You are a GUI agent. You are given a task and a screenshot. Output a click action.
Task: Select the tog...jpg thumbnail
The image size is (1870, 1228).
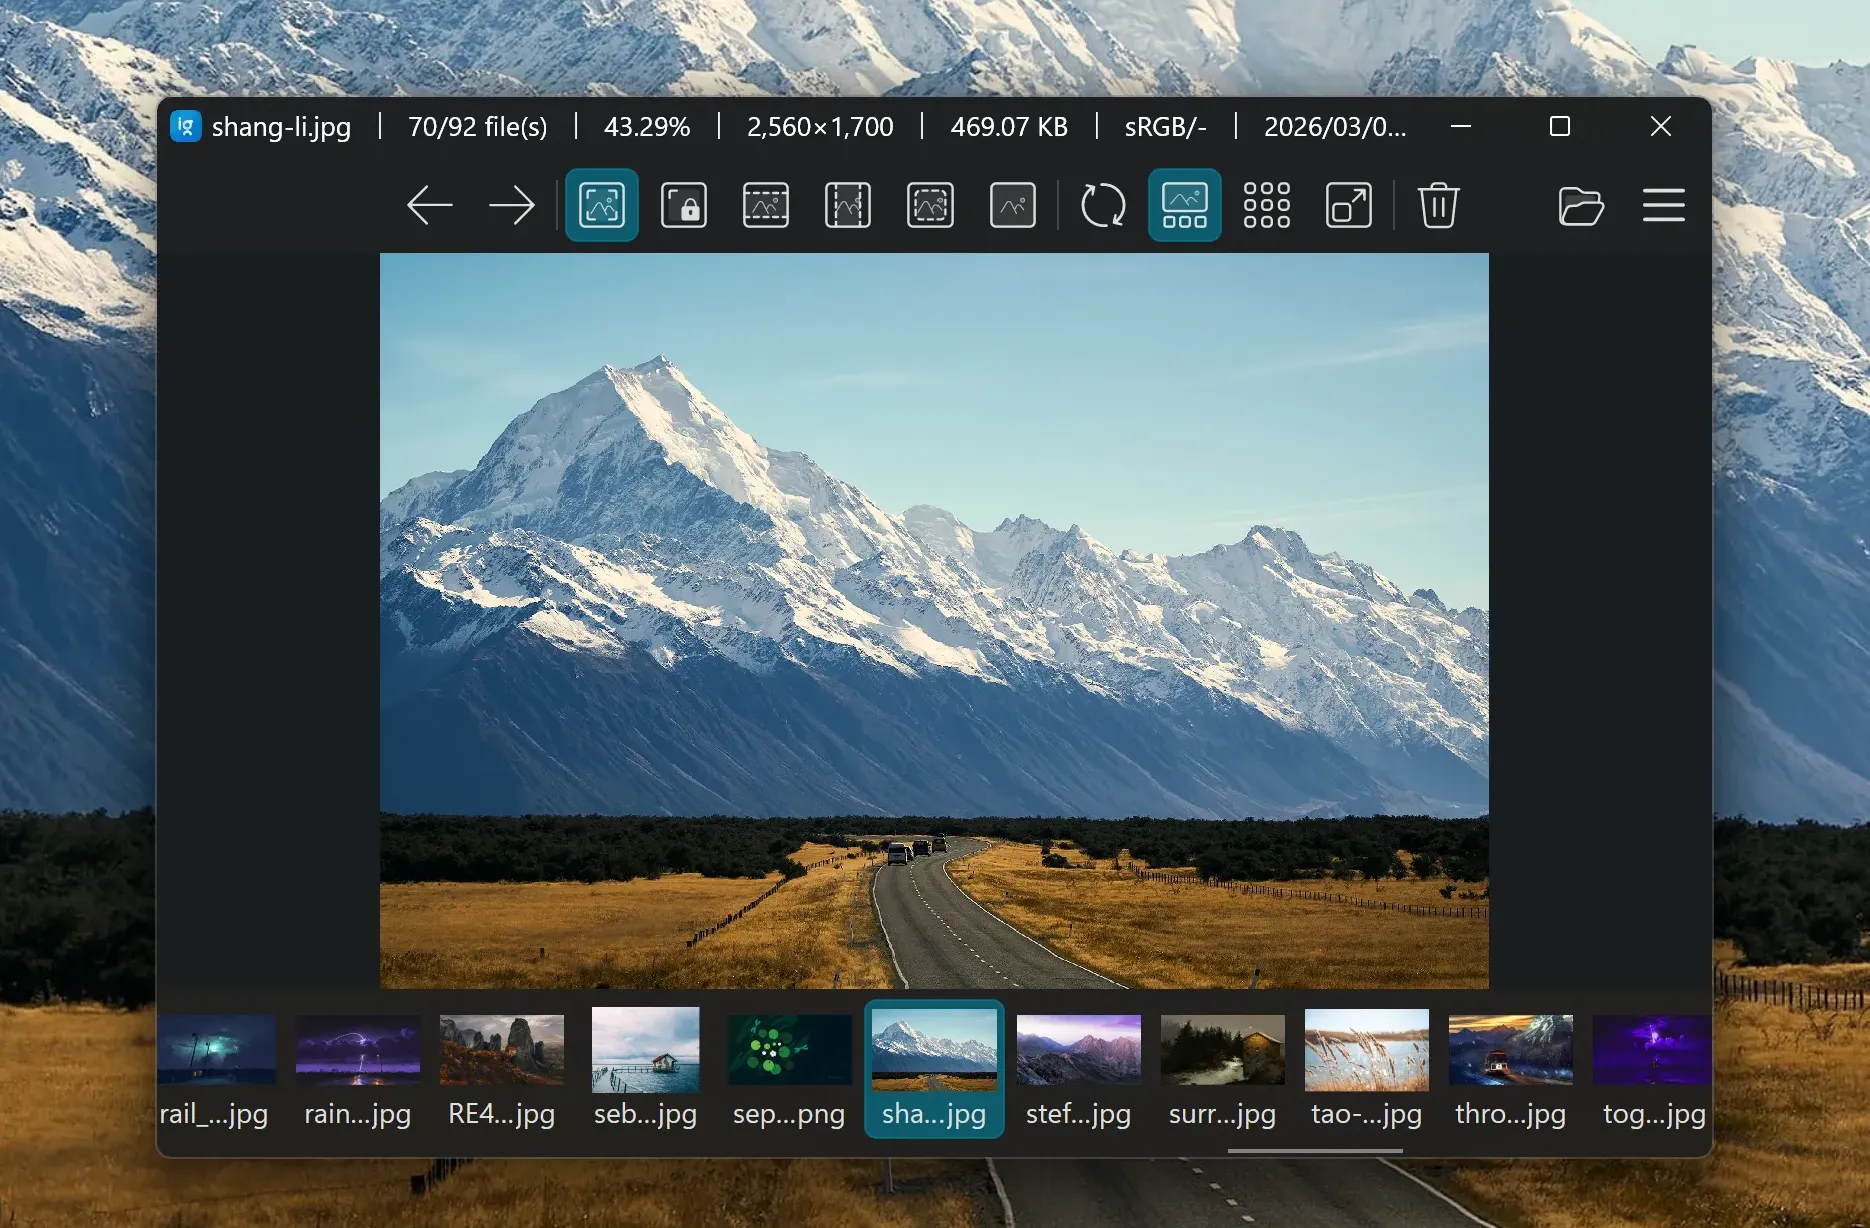(x=1651, y=1069)
